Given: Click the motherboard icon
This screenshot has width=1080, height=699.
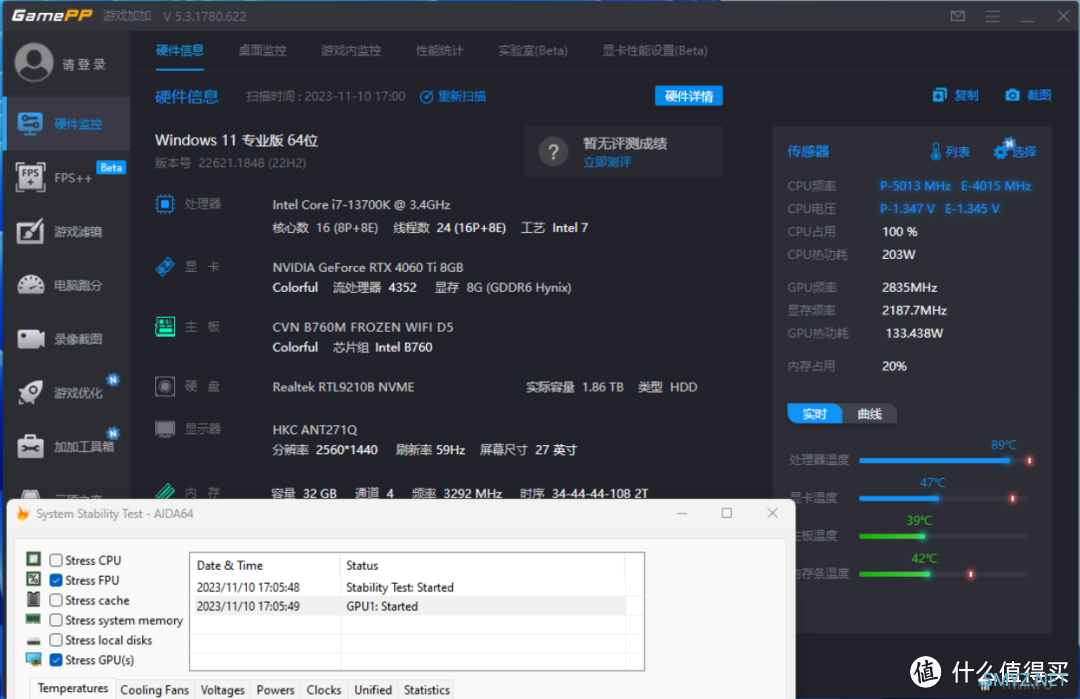Looking at the screenshot, I should [165, 326].
